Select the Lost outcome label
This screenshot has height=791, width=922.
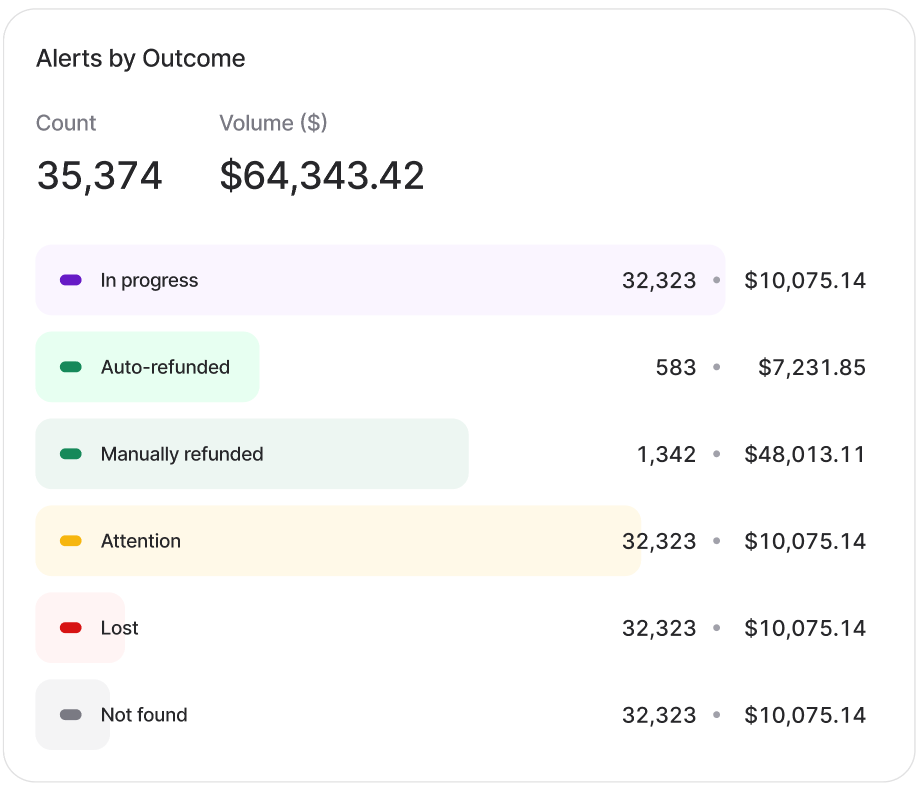120,628
